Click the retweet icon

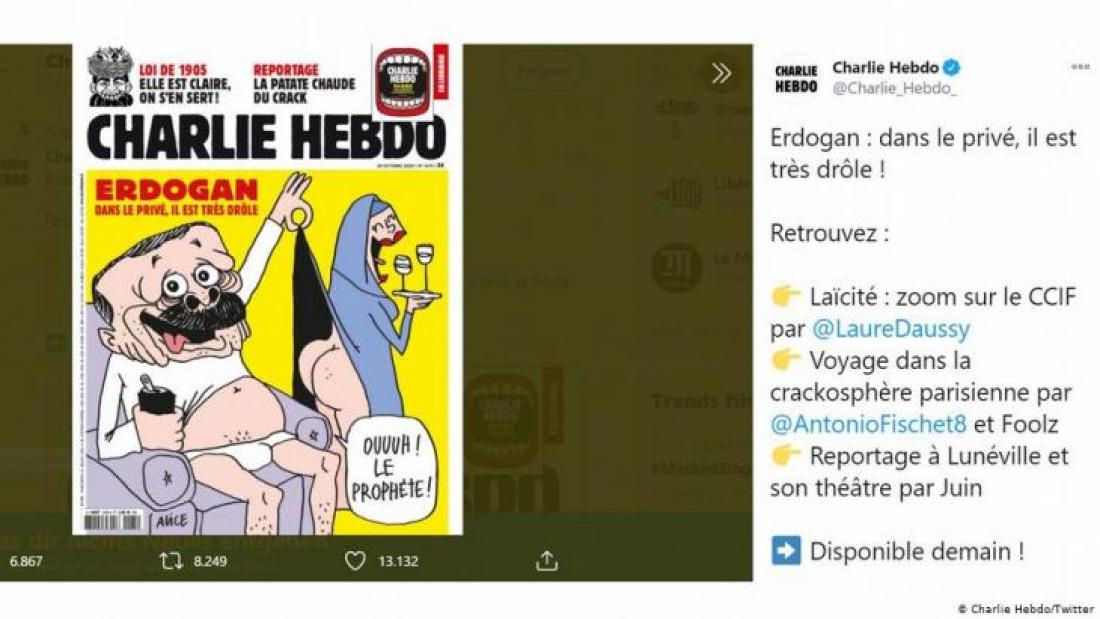170,561
